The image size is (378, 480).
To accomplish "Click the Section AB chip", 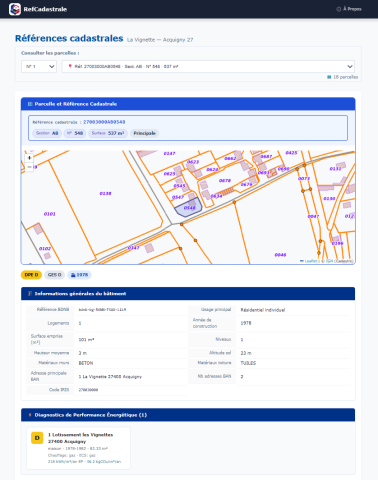I will [47, 133].
